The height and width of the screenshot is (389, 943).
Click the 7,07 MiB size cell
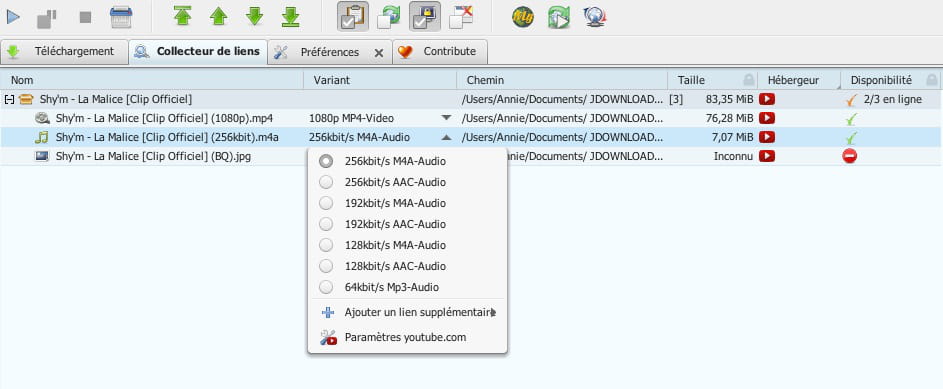click(733, 137)
